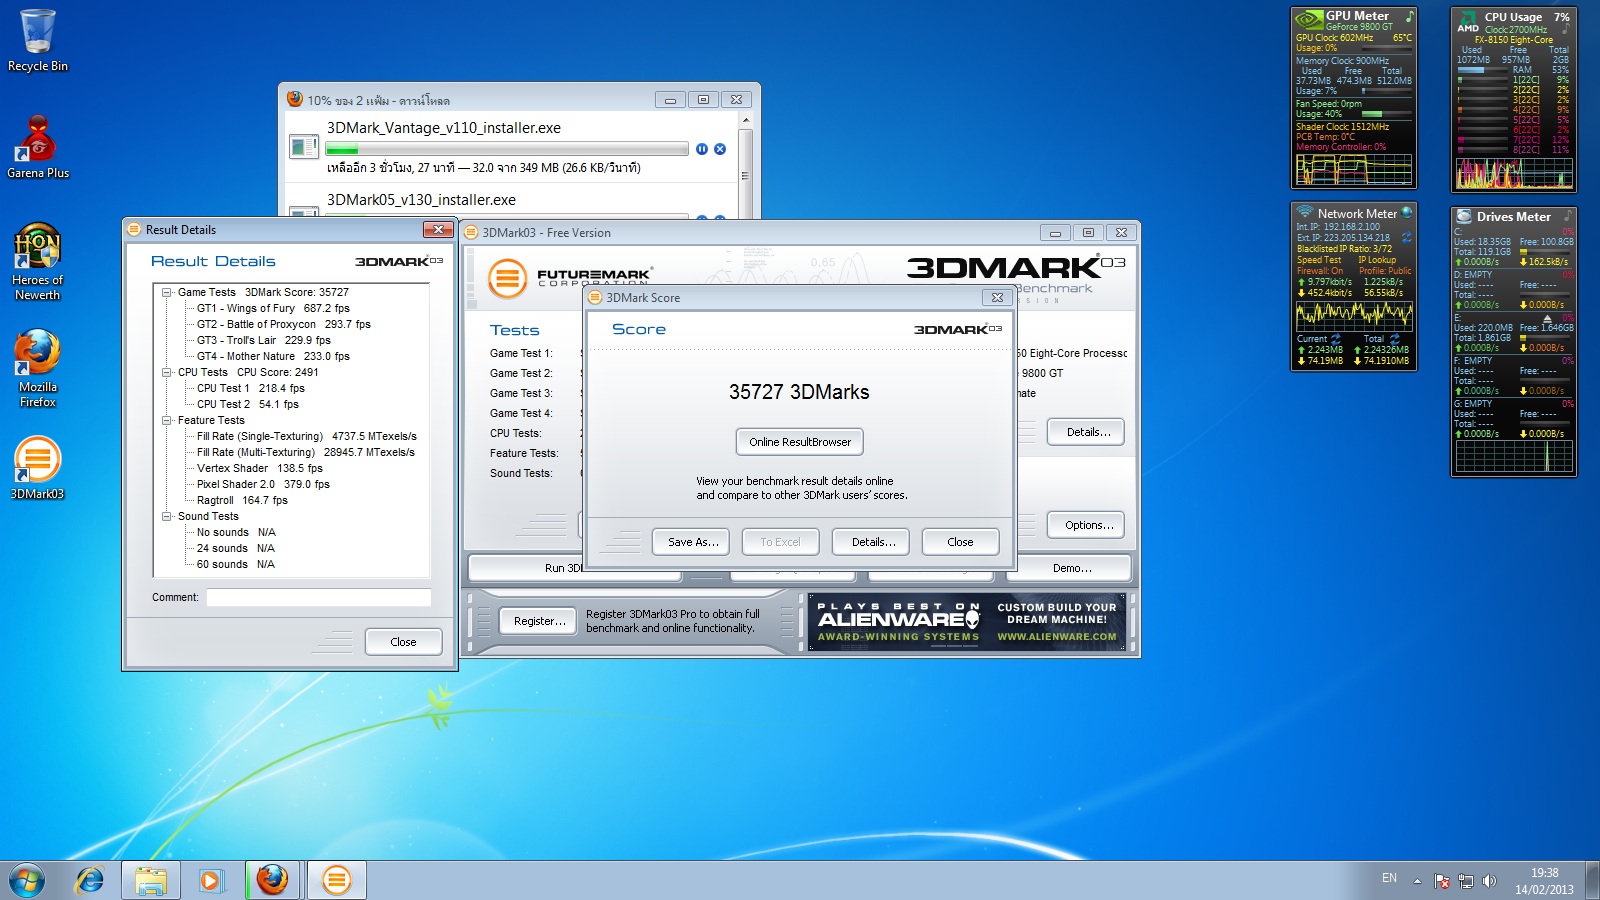Launch Internet Explorer from the taskbar
The width and height of the screenshot is (1600, 900).
90,880
